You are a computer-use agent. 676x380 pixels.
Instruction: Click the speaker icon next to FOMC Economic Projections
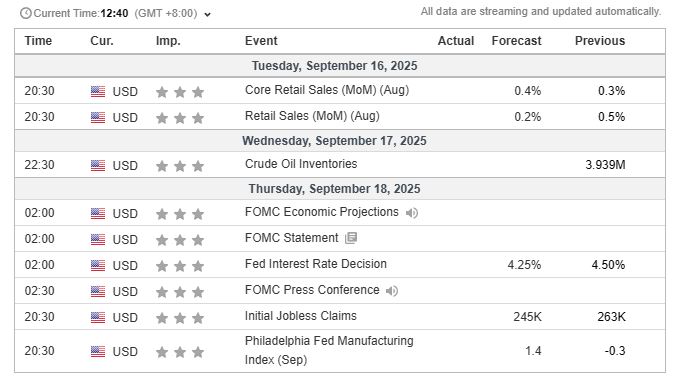[x=412, y=213]
